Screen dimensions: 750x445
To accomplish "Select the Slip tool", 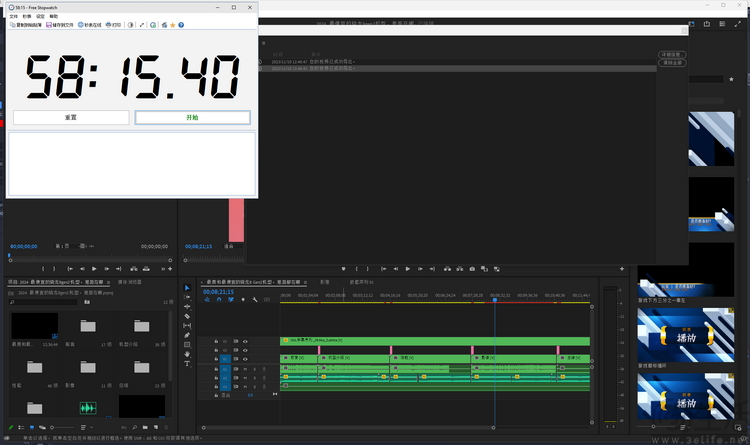I will tap(187, 326).
